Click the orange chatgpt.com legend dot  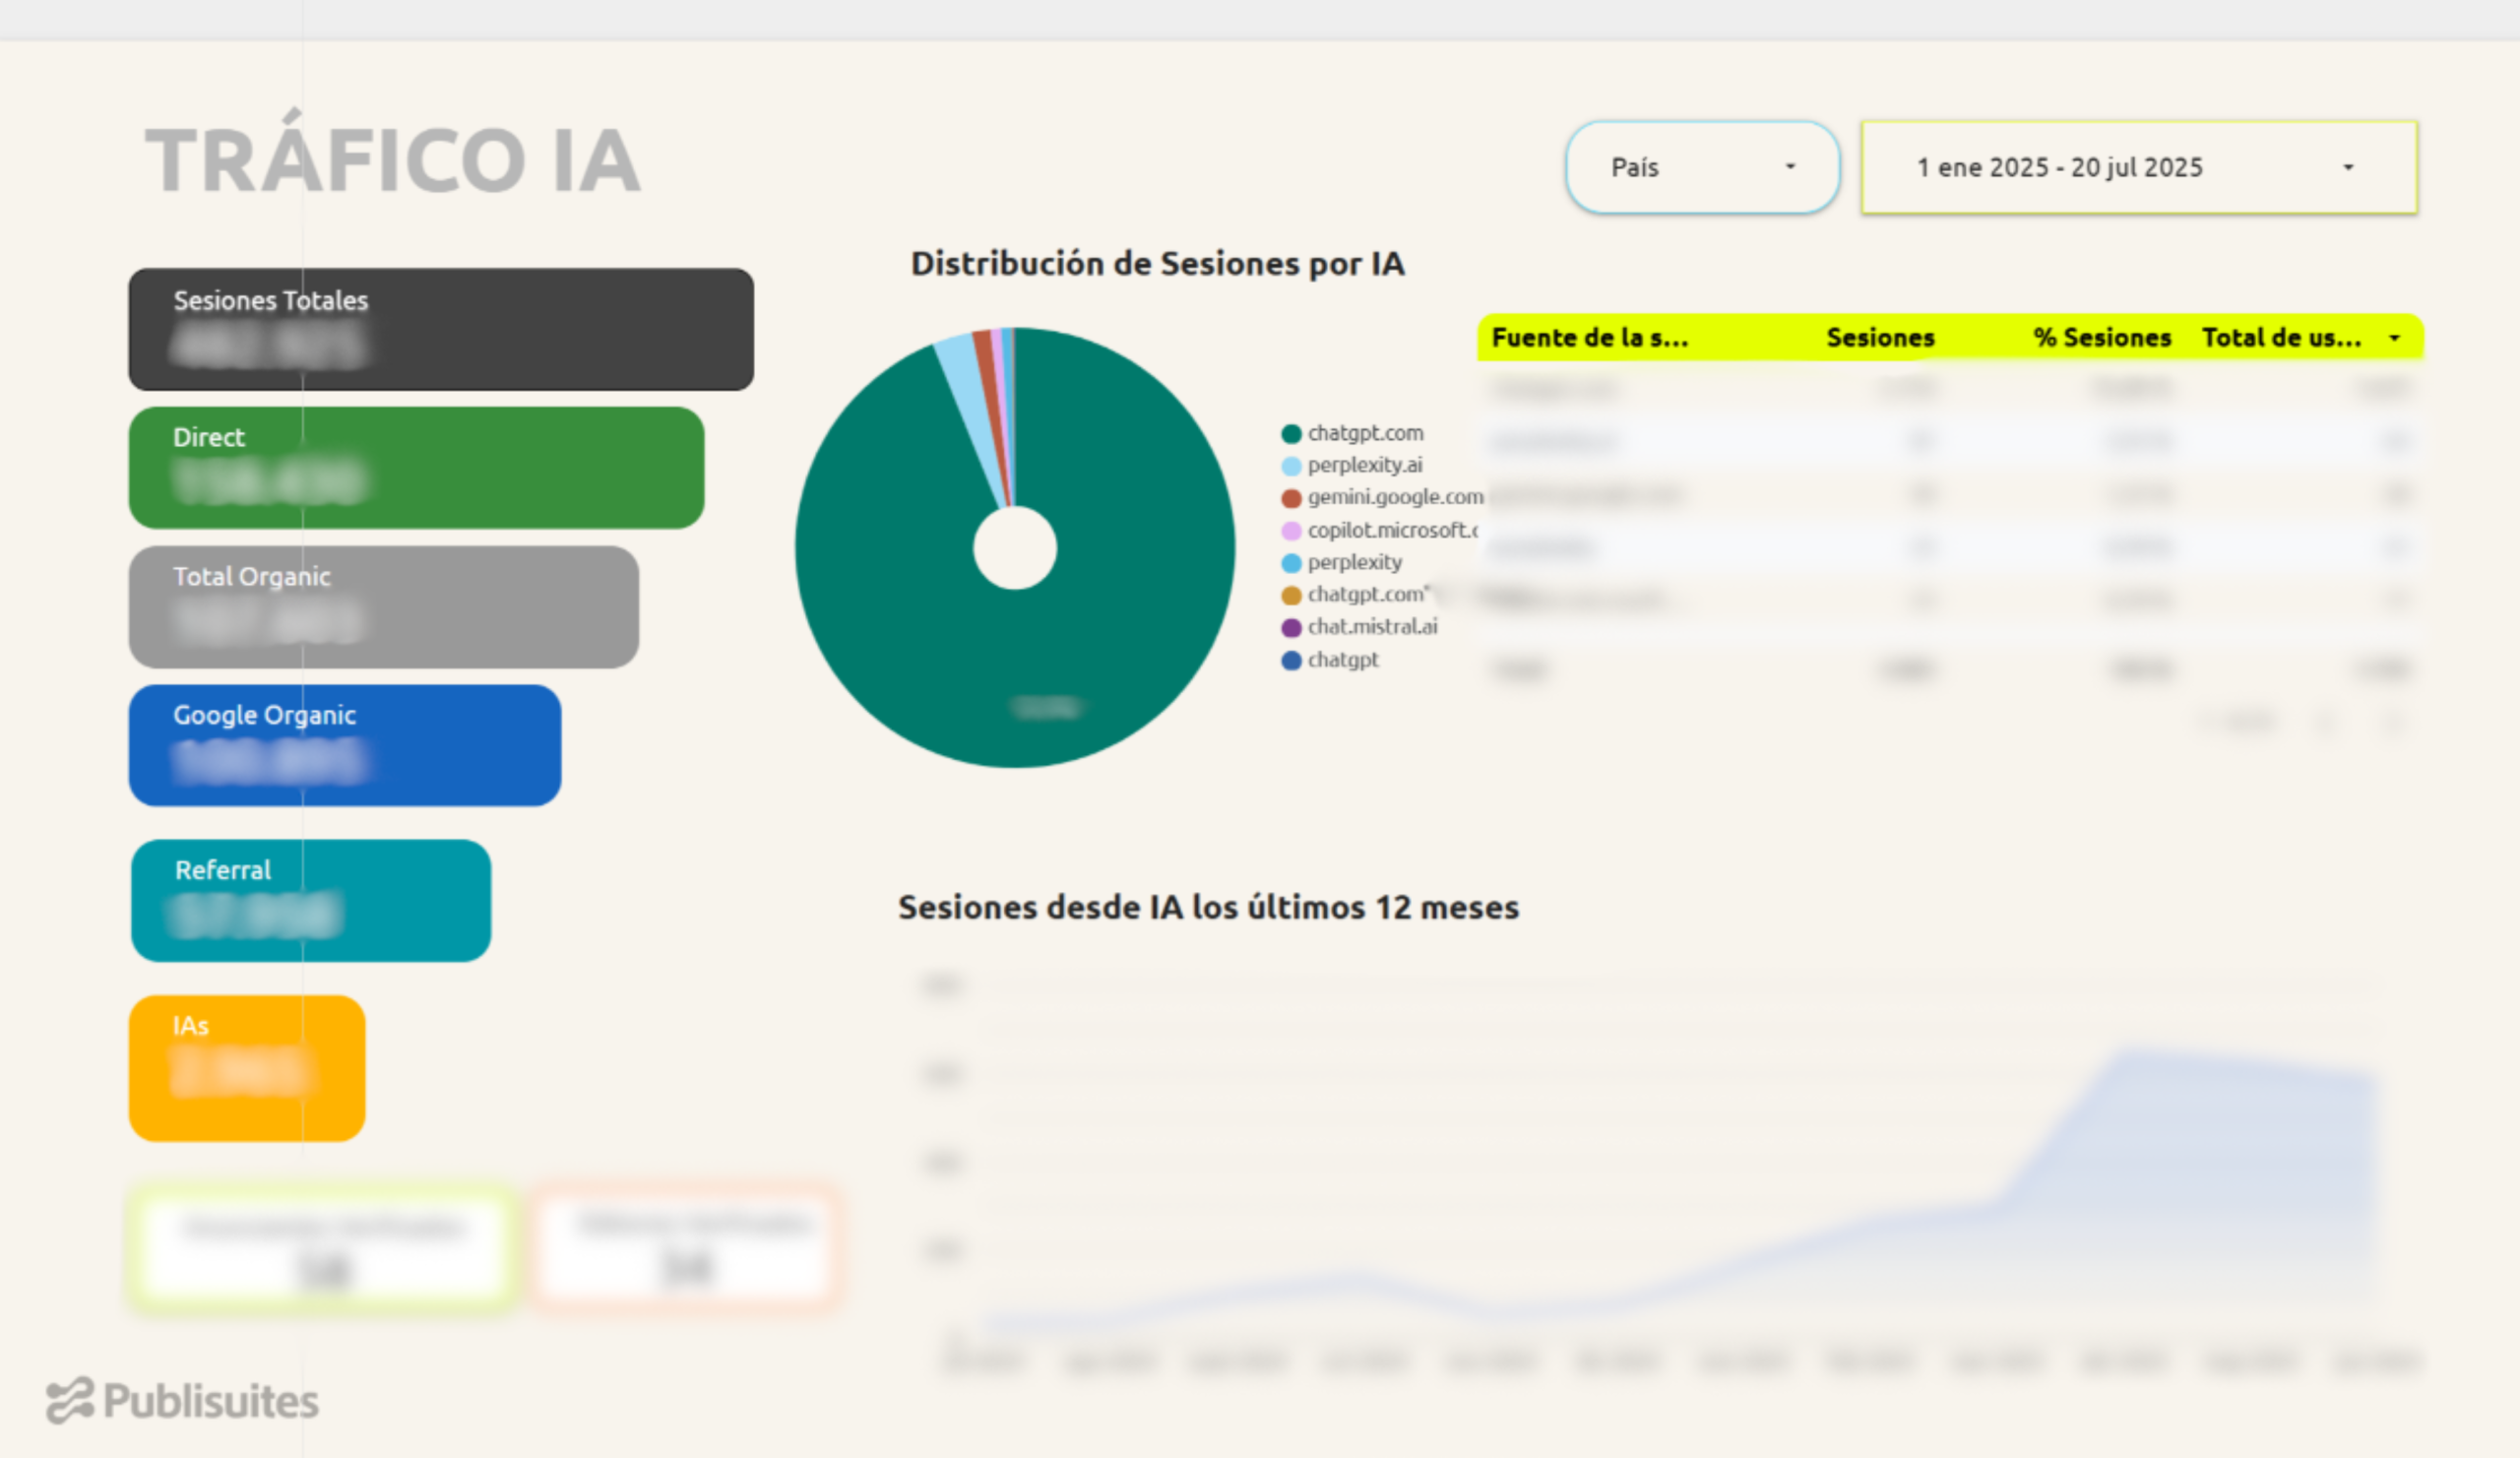pyautogui.click(x=1291, y=596)
